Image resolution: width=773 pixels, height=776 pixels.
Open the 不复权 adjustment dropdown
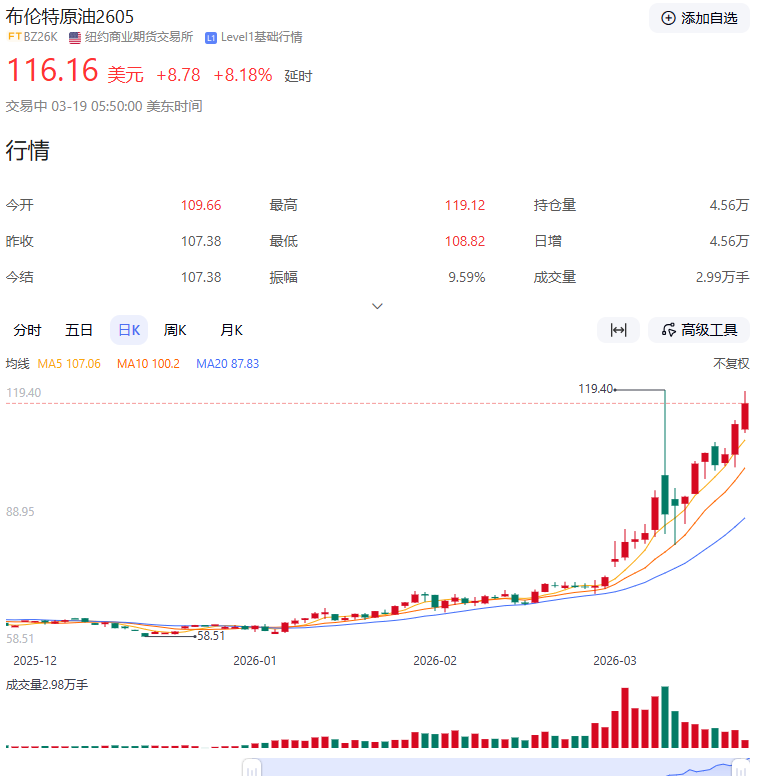[731, 364]
